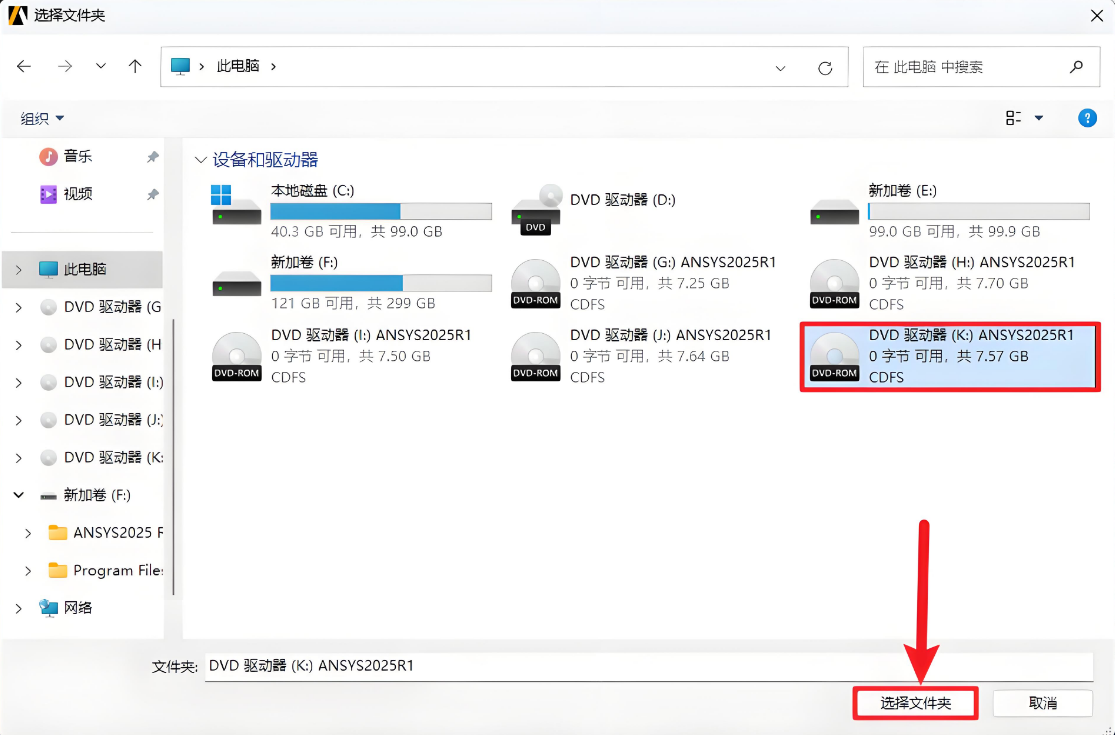Expand the address bar history dropdown

(x=780, y=68)
